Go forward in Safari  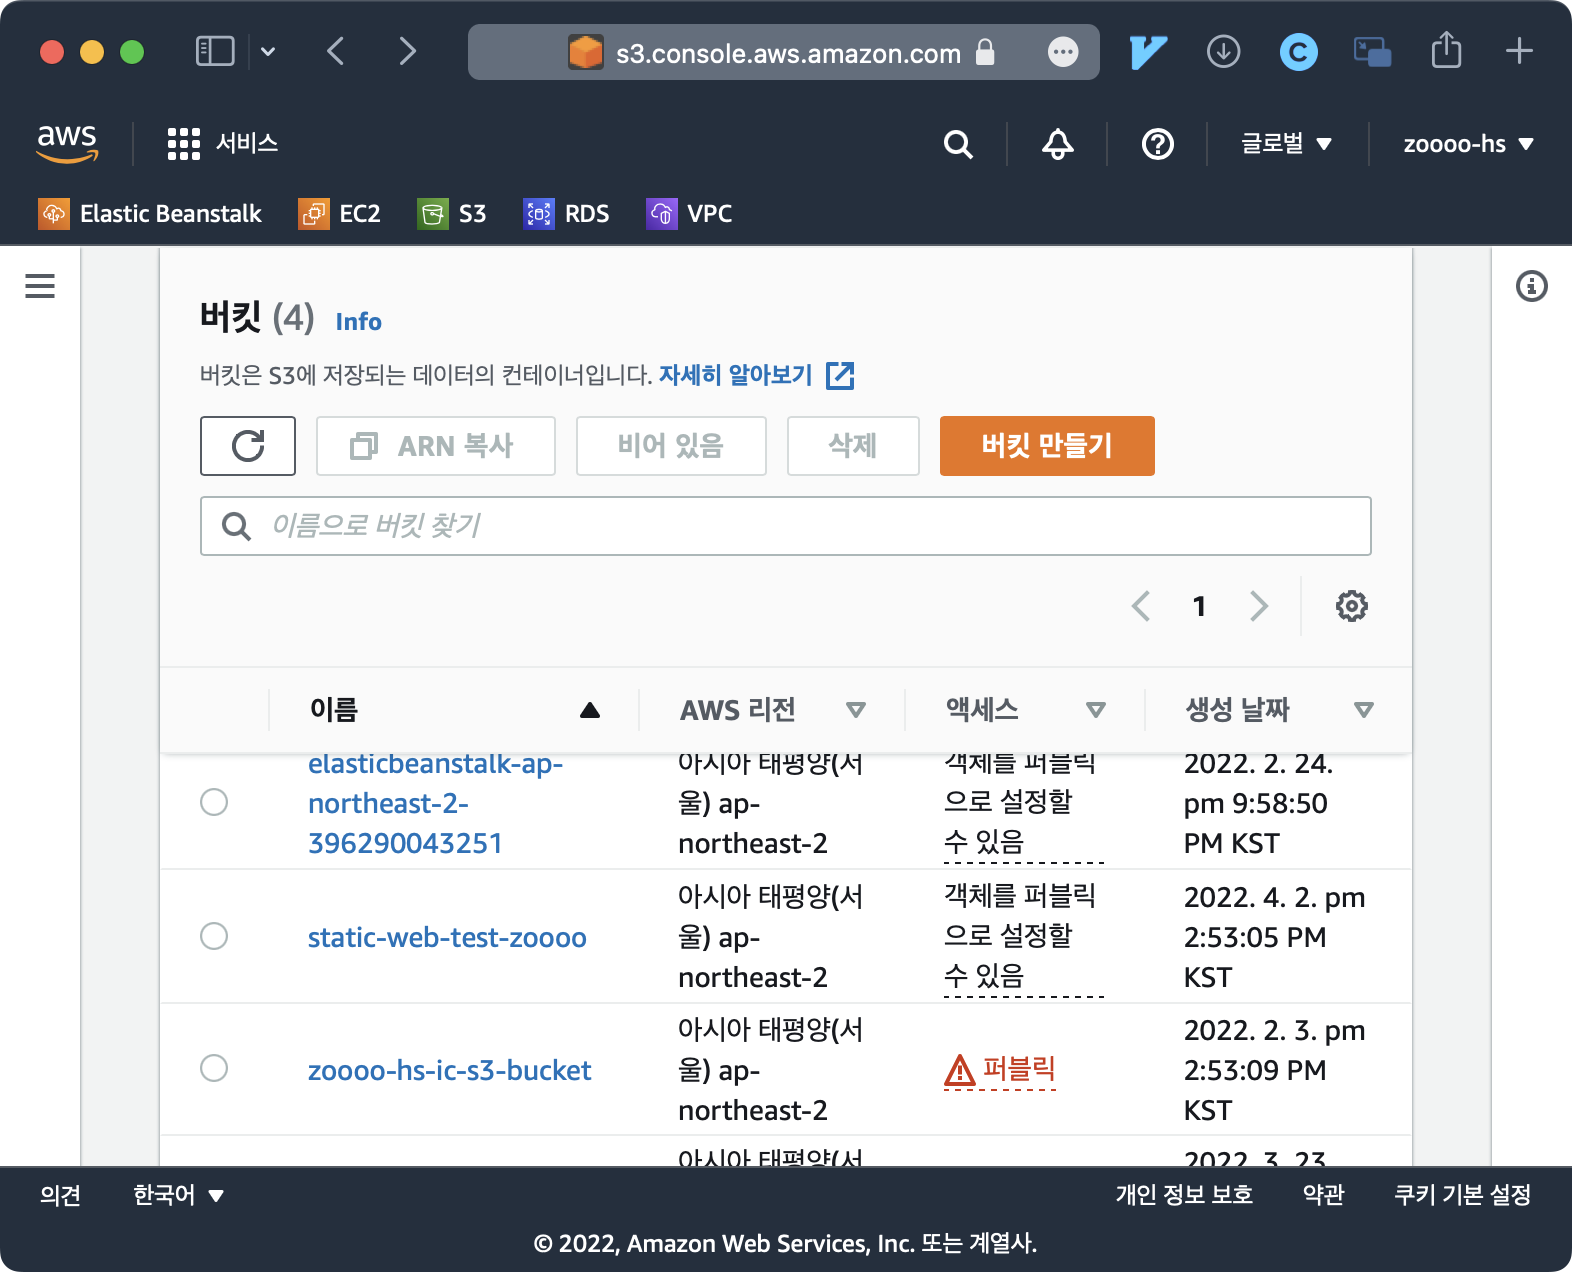[x=407, y=51]
